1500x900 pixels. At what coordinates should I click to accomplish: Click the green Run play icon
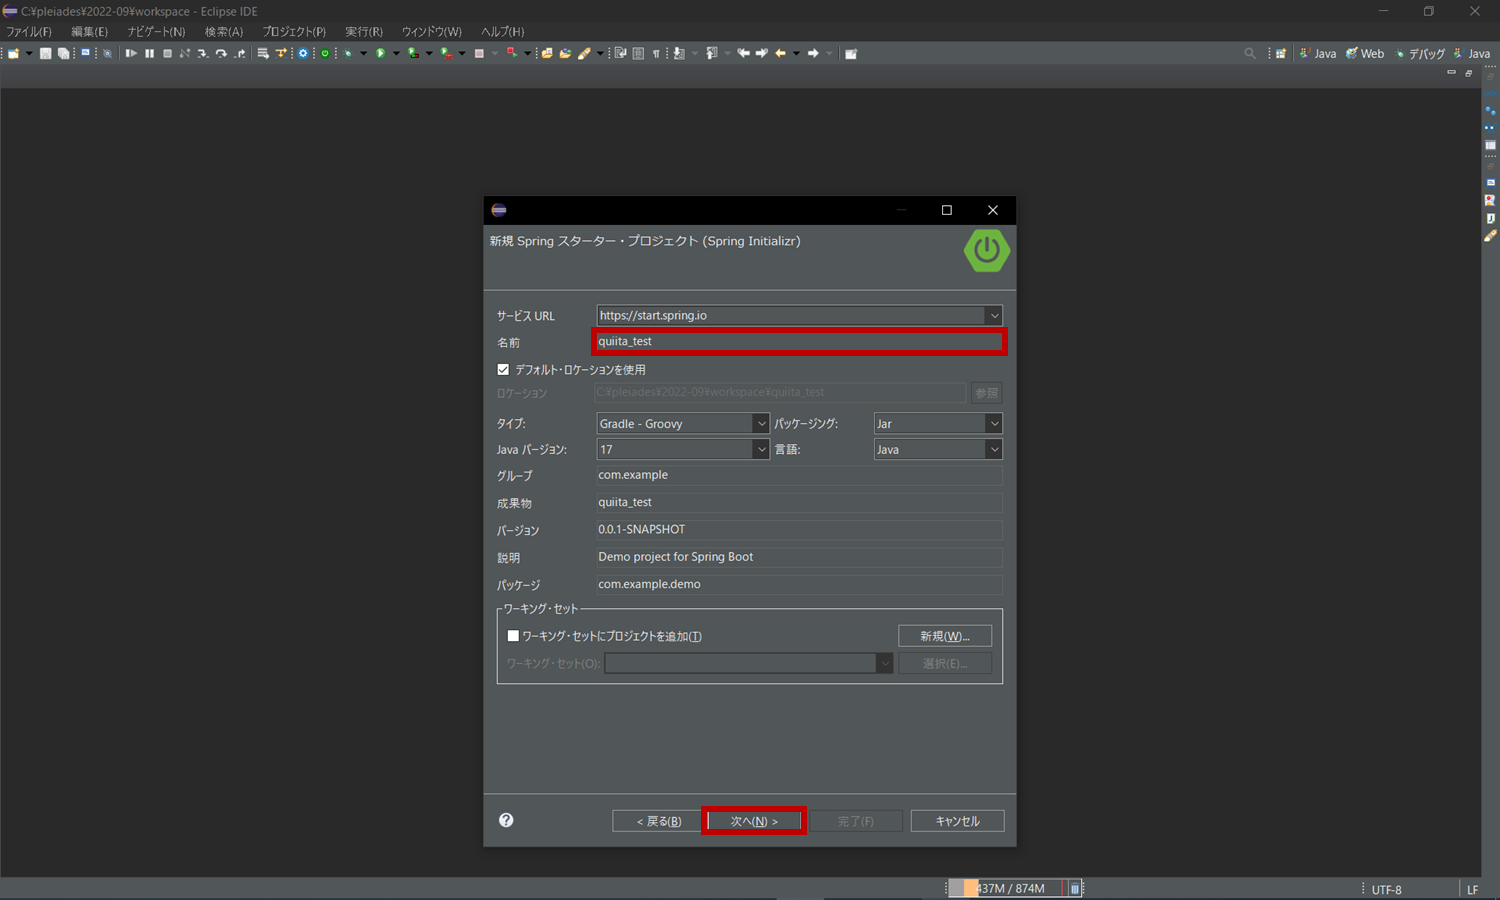pyautogui.click(x=380, y=53)
